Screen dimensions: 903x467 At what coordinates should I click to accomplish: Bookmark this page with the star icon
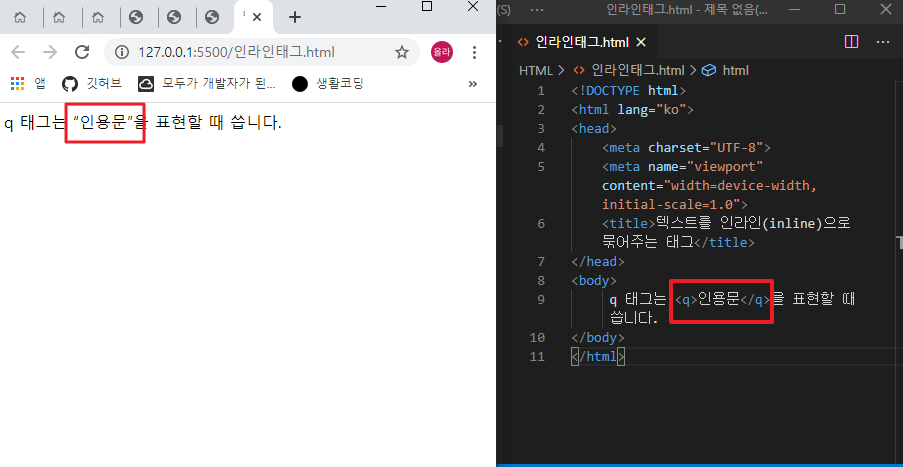[x=401, y=52]
